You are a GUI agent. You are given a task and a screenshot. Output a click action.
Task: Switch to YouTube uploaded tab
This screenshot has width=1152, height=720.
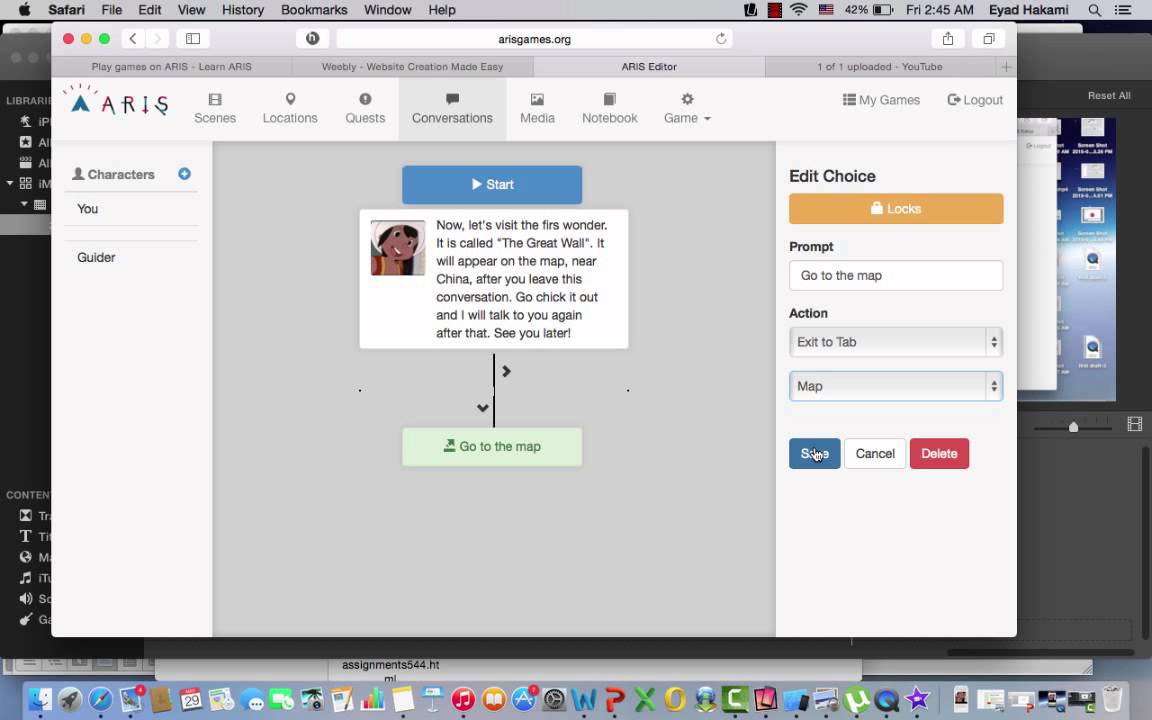point(879,67)
